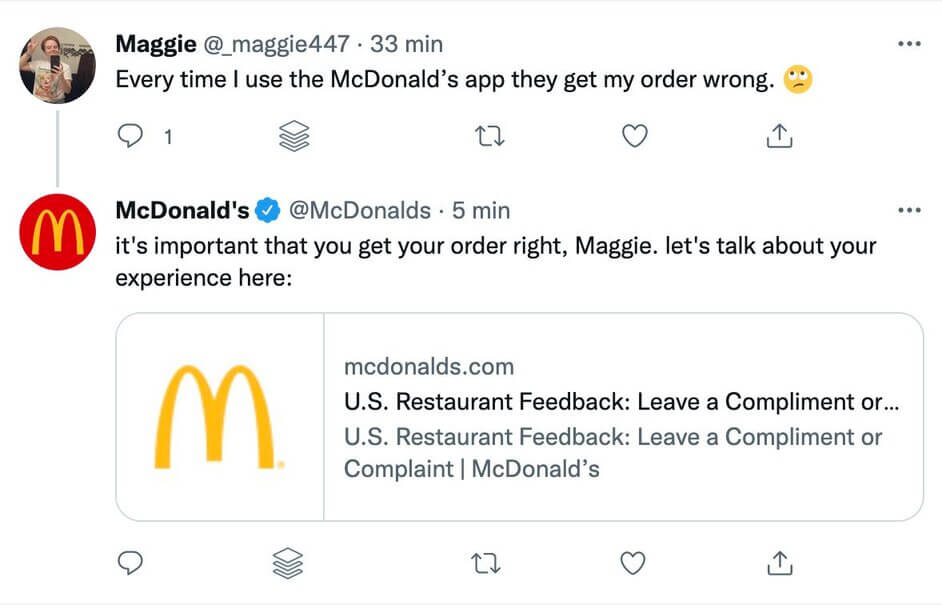The image size is (942, 605).
Task: Click the blue verified badge
Action: 268,210
